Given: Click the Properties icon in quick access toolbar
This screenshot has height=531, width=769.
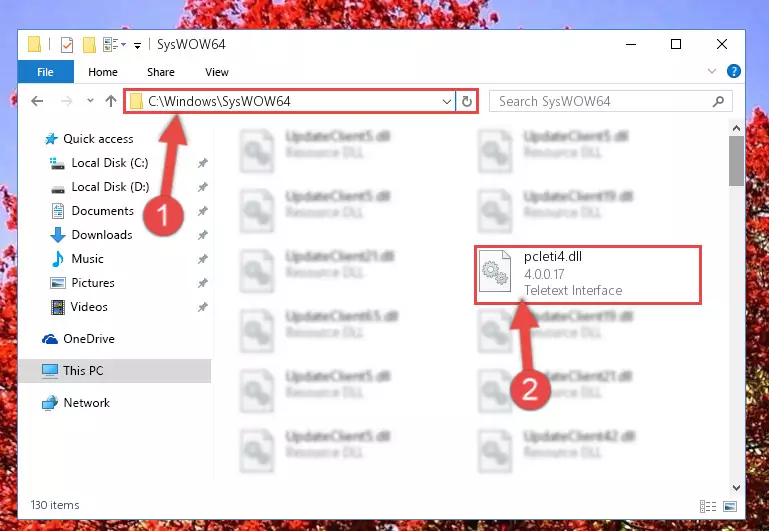Looking at the screenshot, I should (66, 45).
